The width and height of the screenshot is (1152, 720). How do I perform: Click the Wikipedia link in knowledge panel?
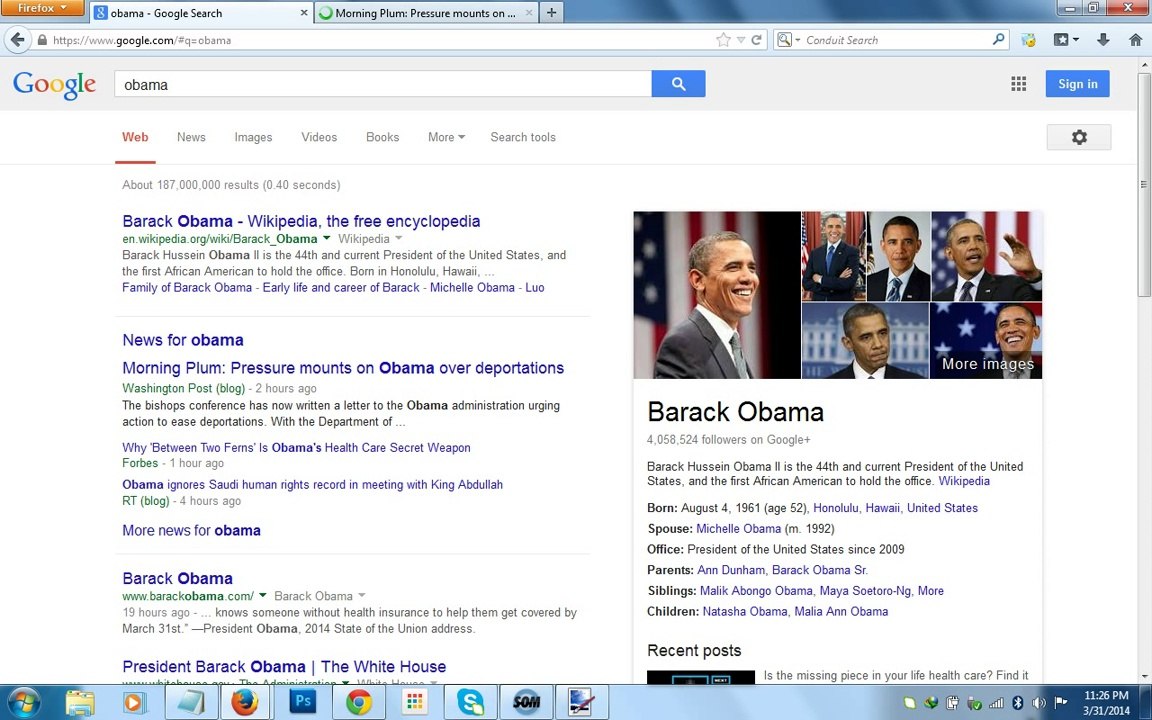coord(964,481)
